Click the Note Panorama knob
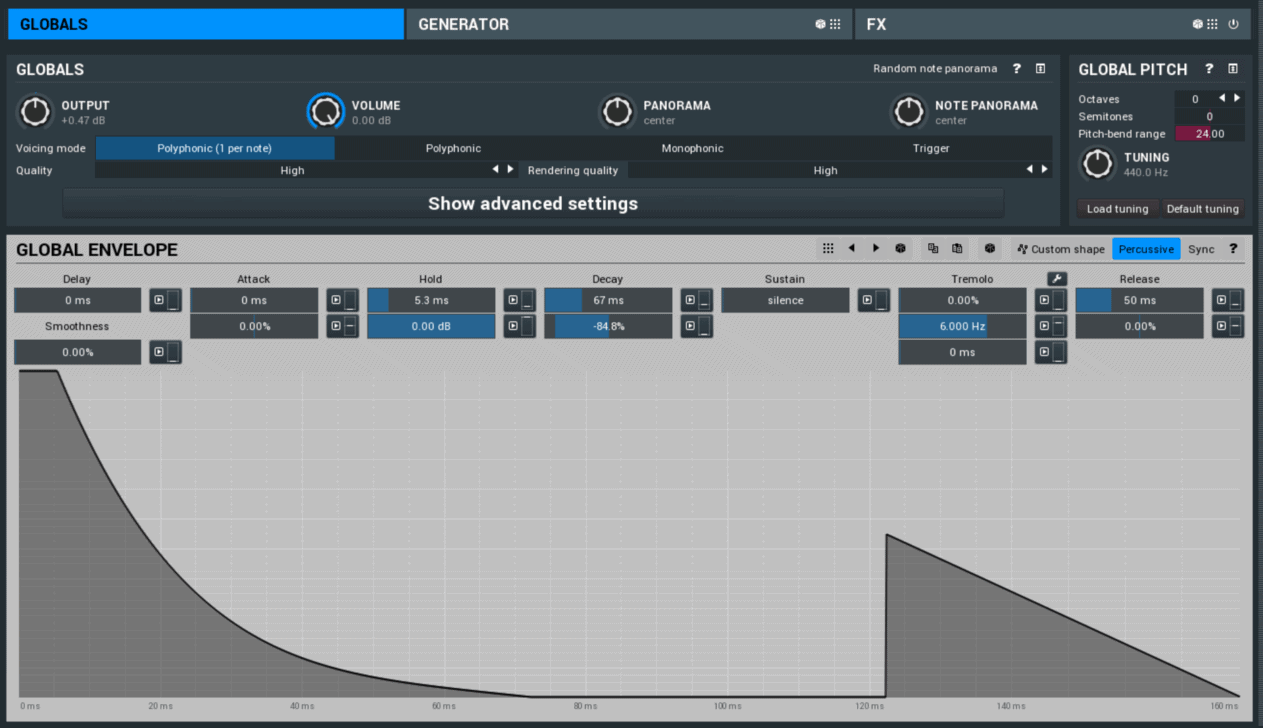1263x728 pixels. (x=910, y=112)
